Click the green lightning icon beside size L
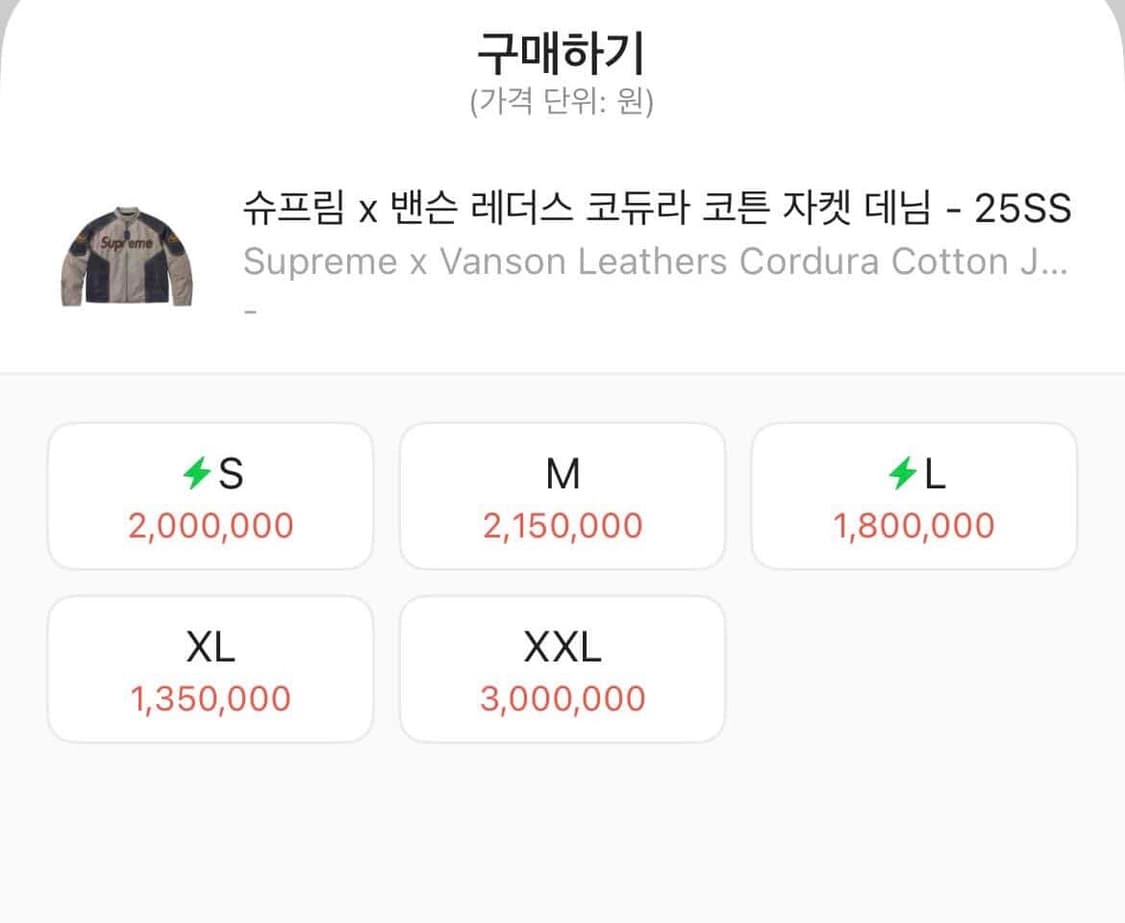The image size is (1125, 923). pyautogui.click(x=901, y=474)
